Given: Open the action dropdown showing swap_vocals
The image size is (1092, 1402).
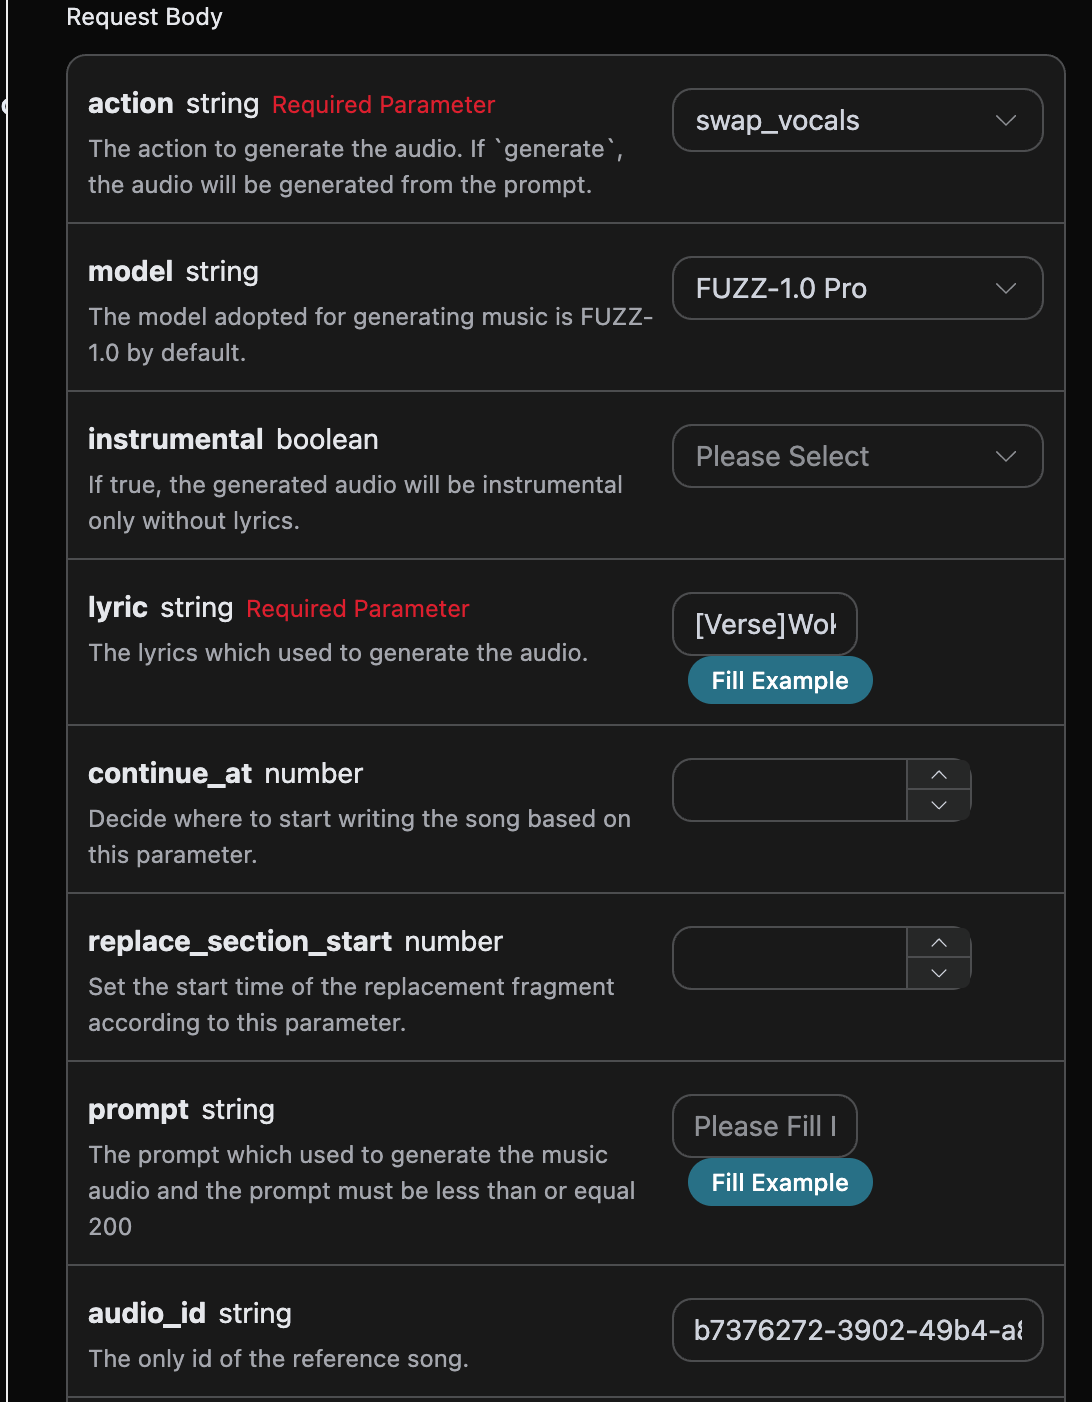Looking at the screenshot, I should [x=857, y=120].
